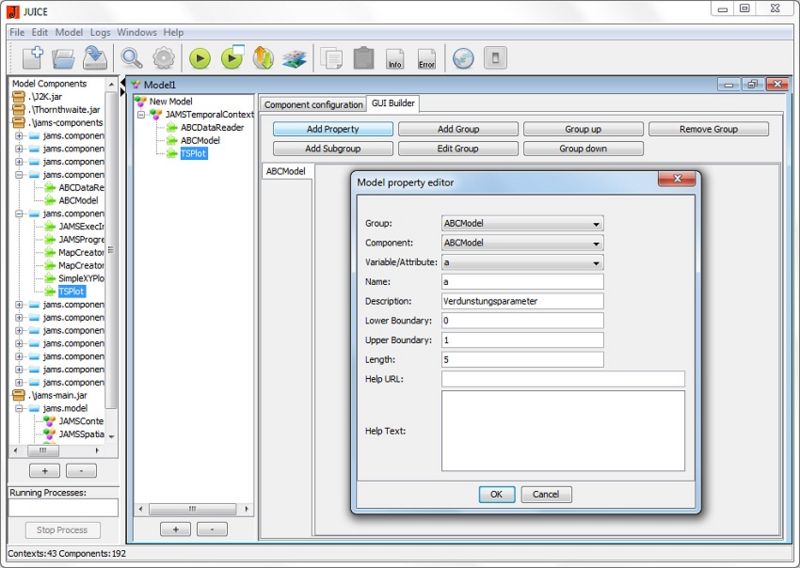
Task: Click the Description text field
Action: 522,301
